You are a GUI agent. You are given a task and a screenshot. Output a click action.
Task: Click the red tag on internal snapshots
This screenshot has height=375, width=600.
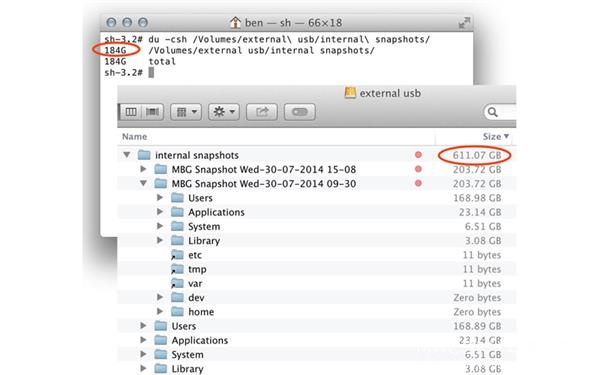coord(418,155)
